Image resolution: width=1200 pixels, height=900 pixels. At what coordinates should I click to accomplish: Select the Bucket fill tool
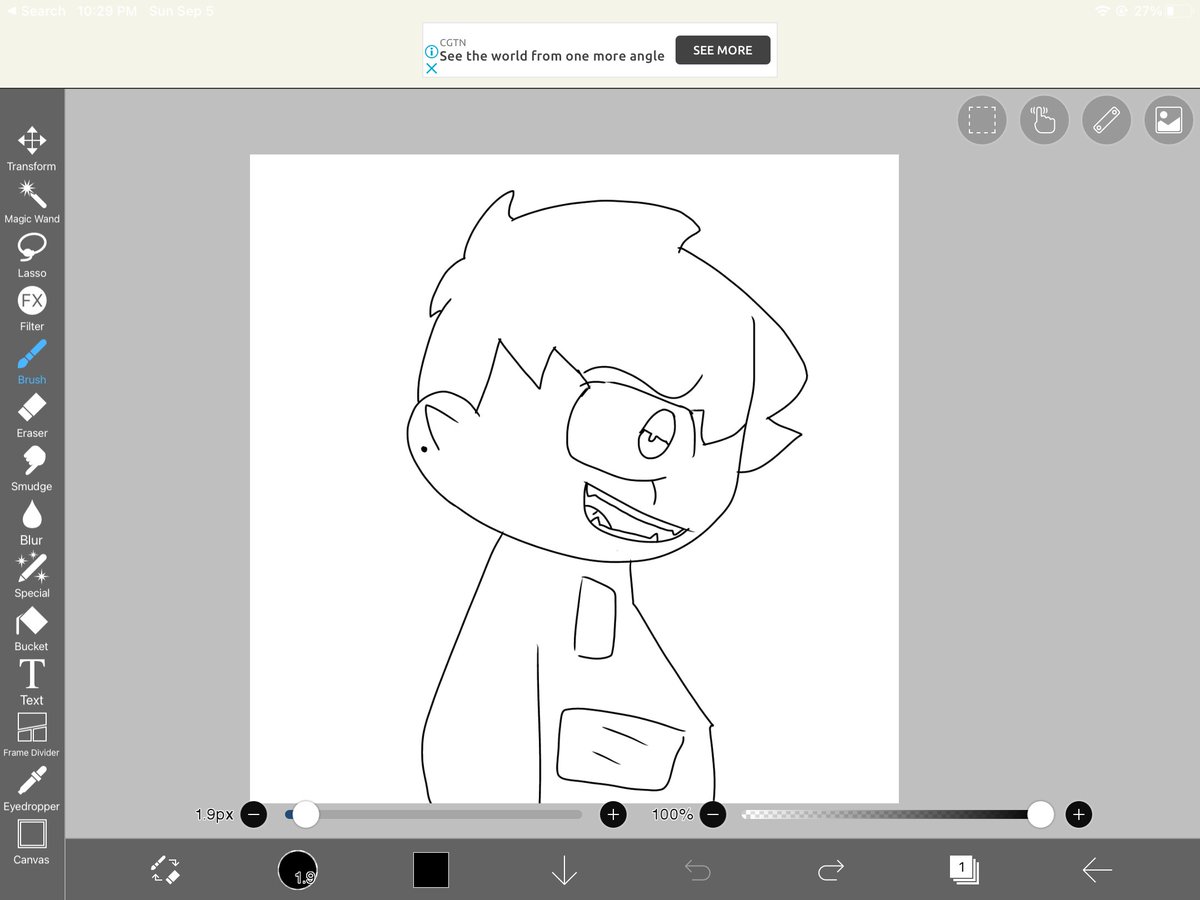tap(32, 629)
